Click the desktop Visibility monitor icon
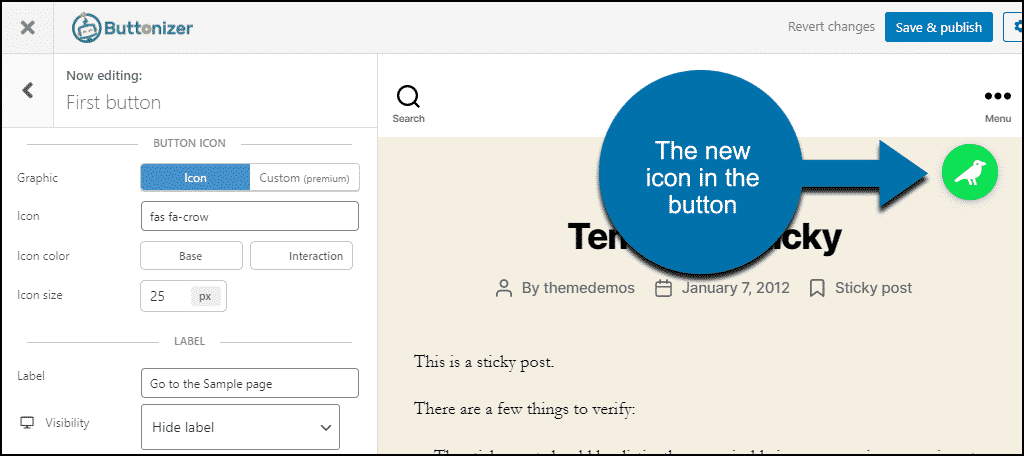The width and height of the screenshot is (1024, 456). pyautogui.click(x=28, y=423)
